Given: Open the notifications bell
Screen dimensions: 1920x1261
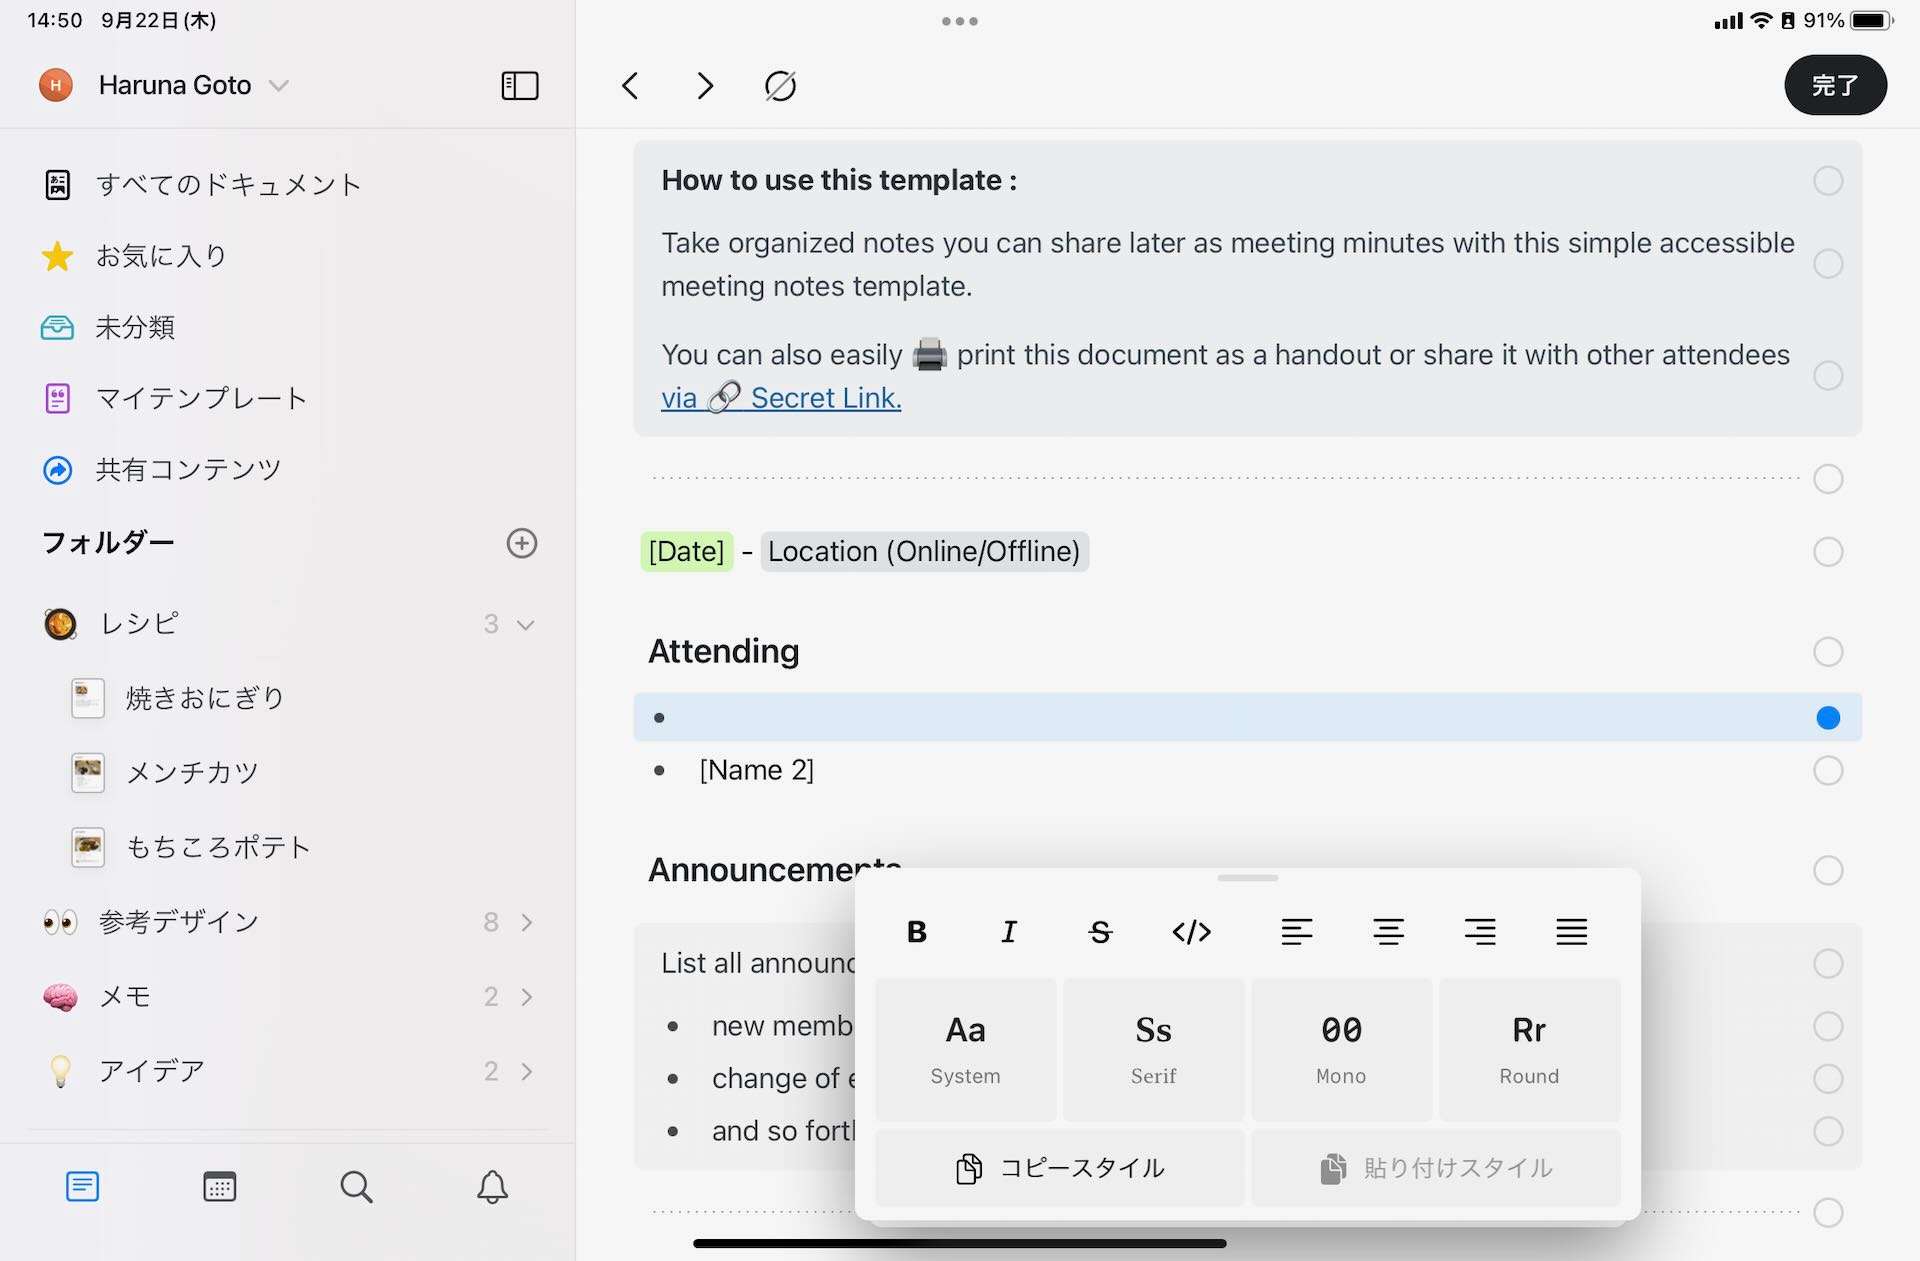Looking at the screenshot, I should pyautogui.click(x=492, y=1187).
